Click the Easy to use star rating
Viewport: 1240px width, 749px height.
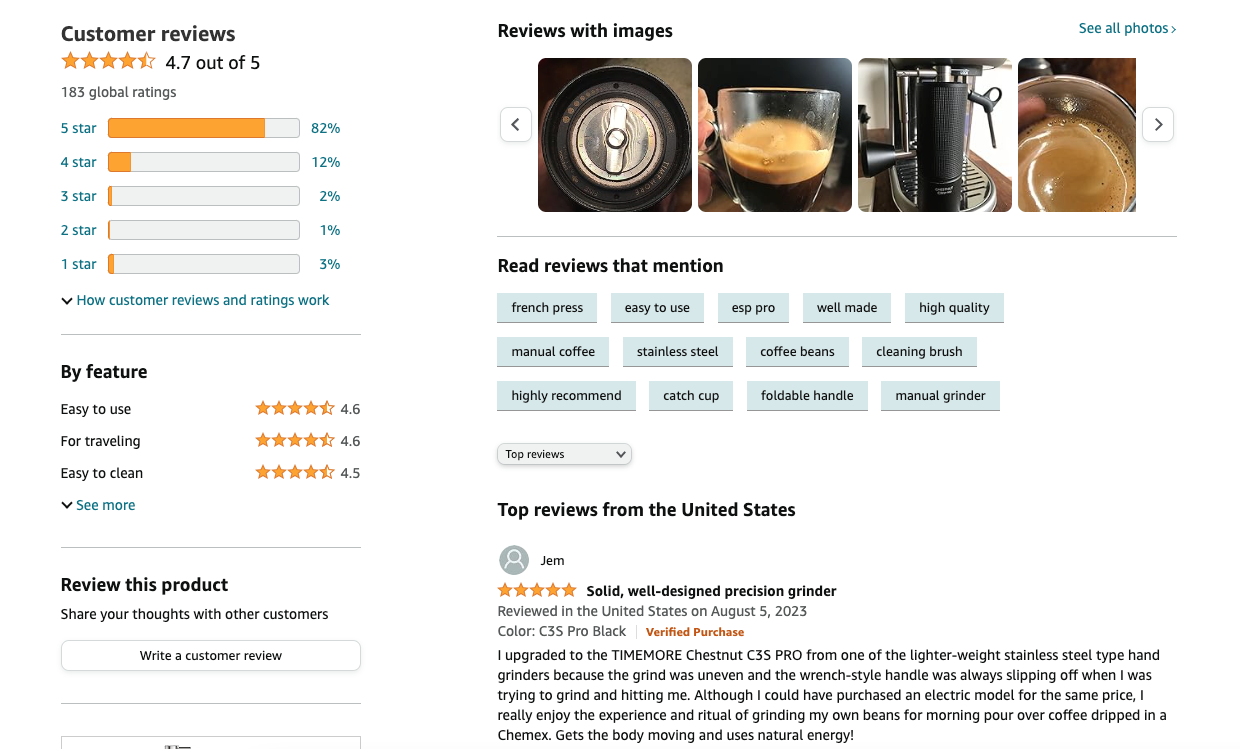[x=295, y=409]
